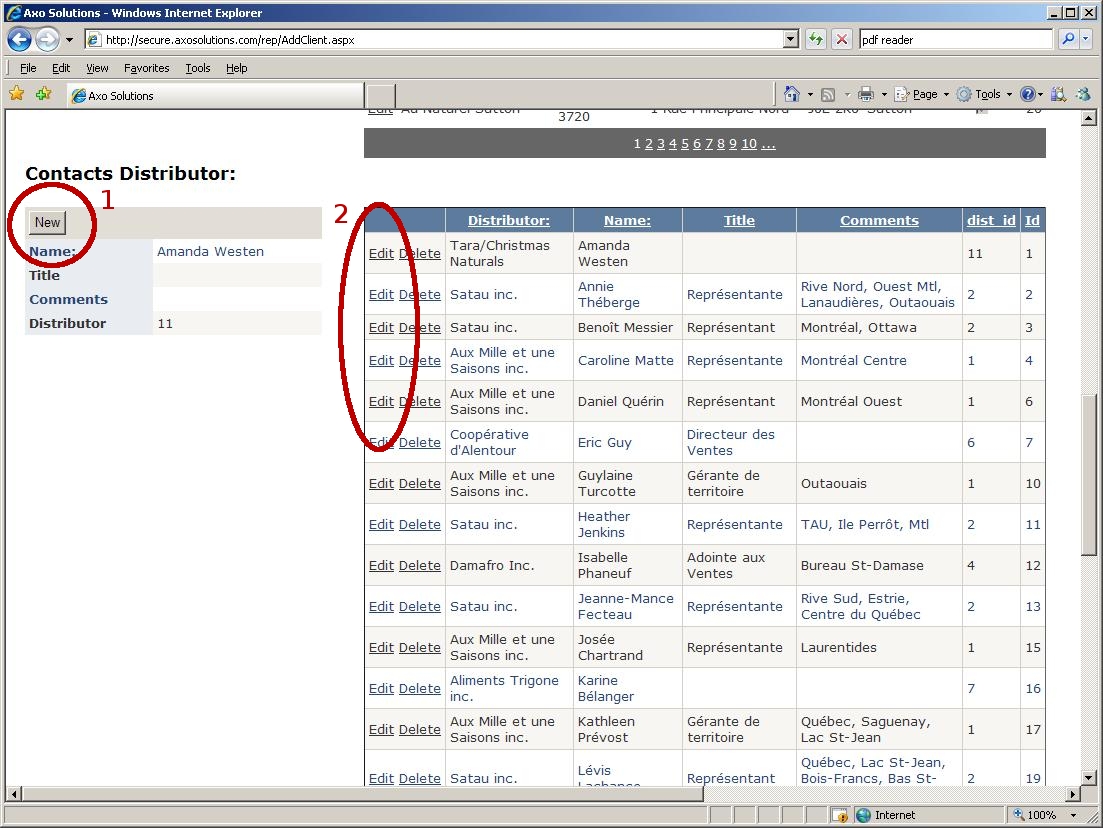Sort table by Name column header
1103x828 pixels.
627,220
